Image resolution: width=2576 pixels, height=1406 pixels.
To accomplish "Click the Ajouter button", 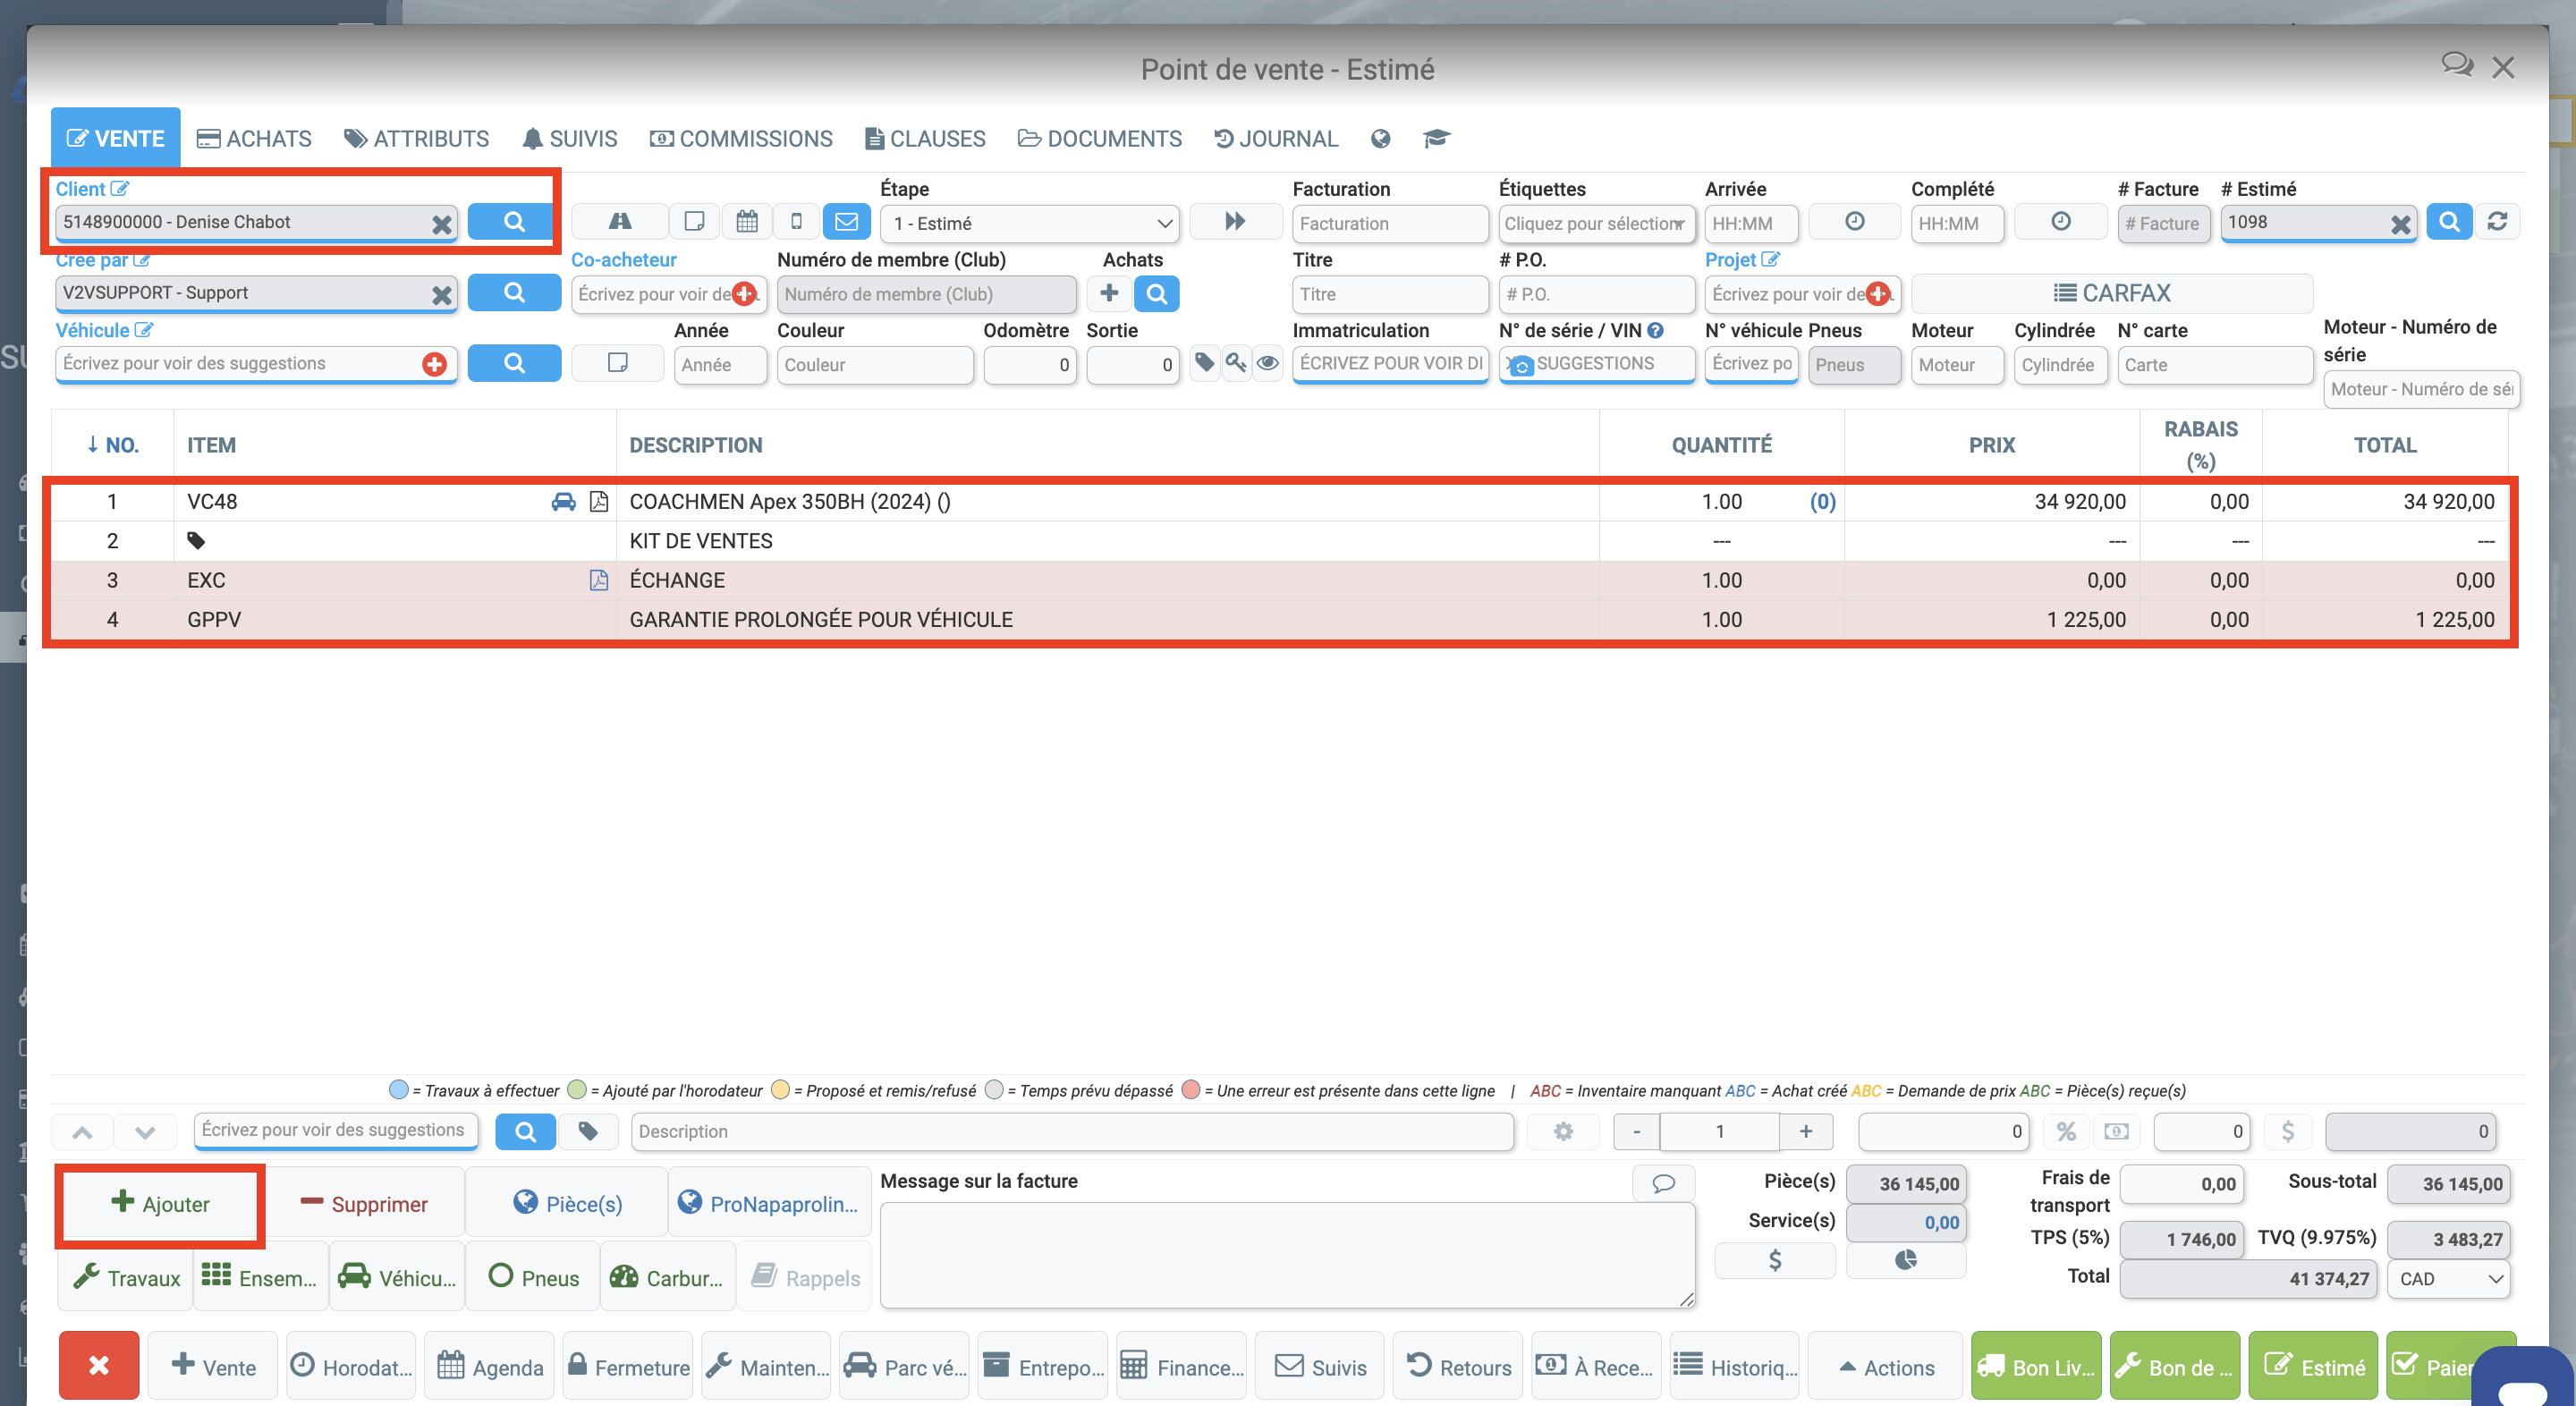I will point(160,1203).
